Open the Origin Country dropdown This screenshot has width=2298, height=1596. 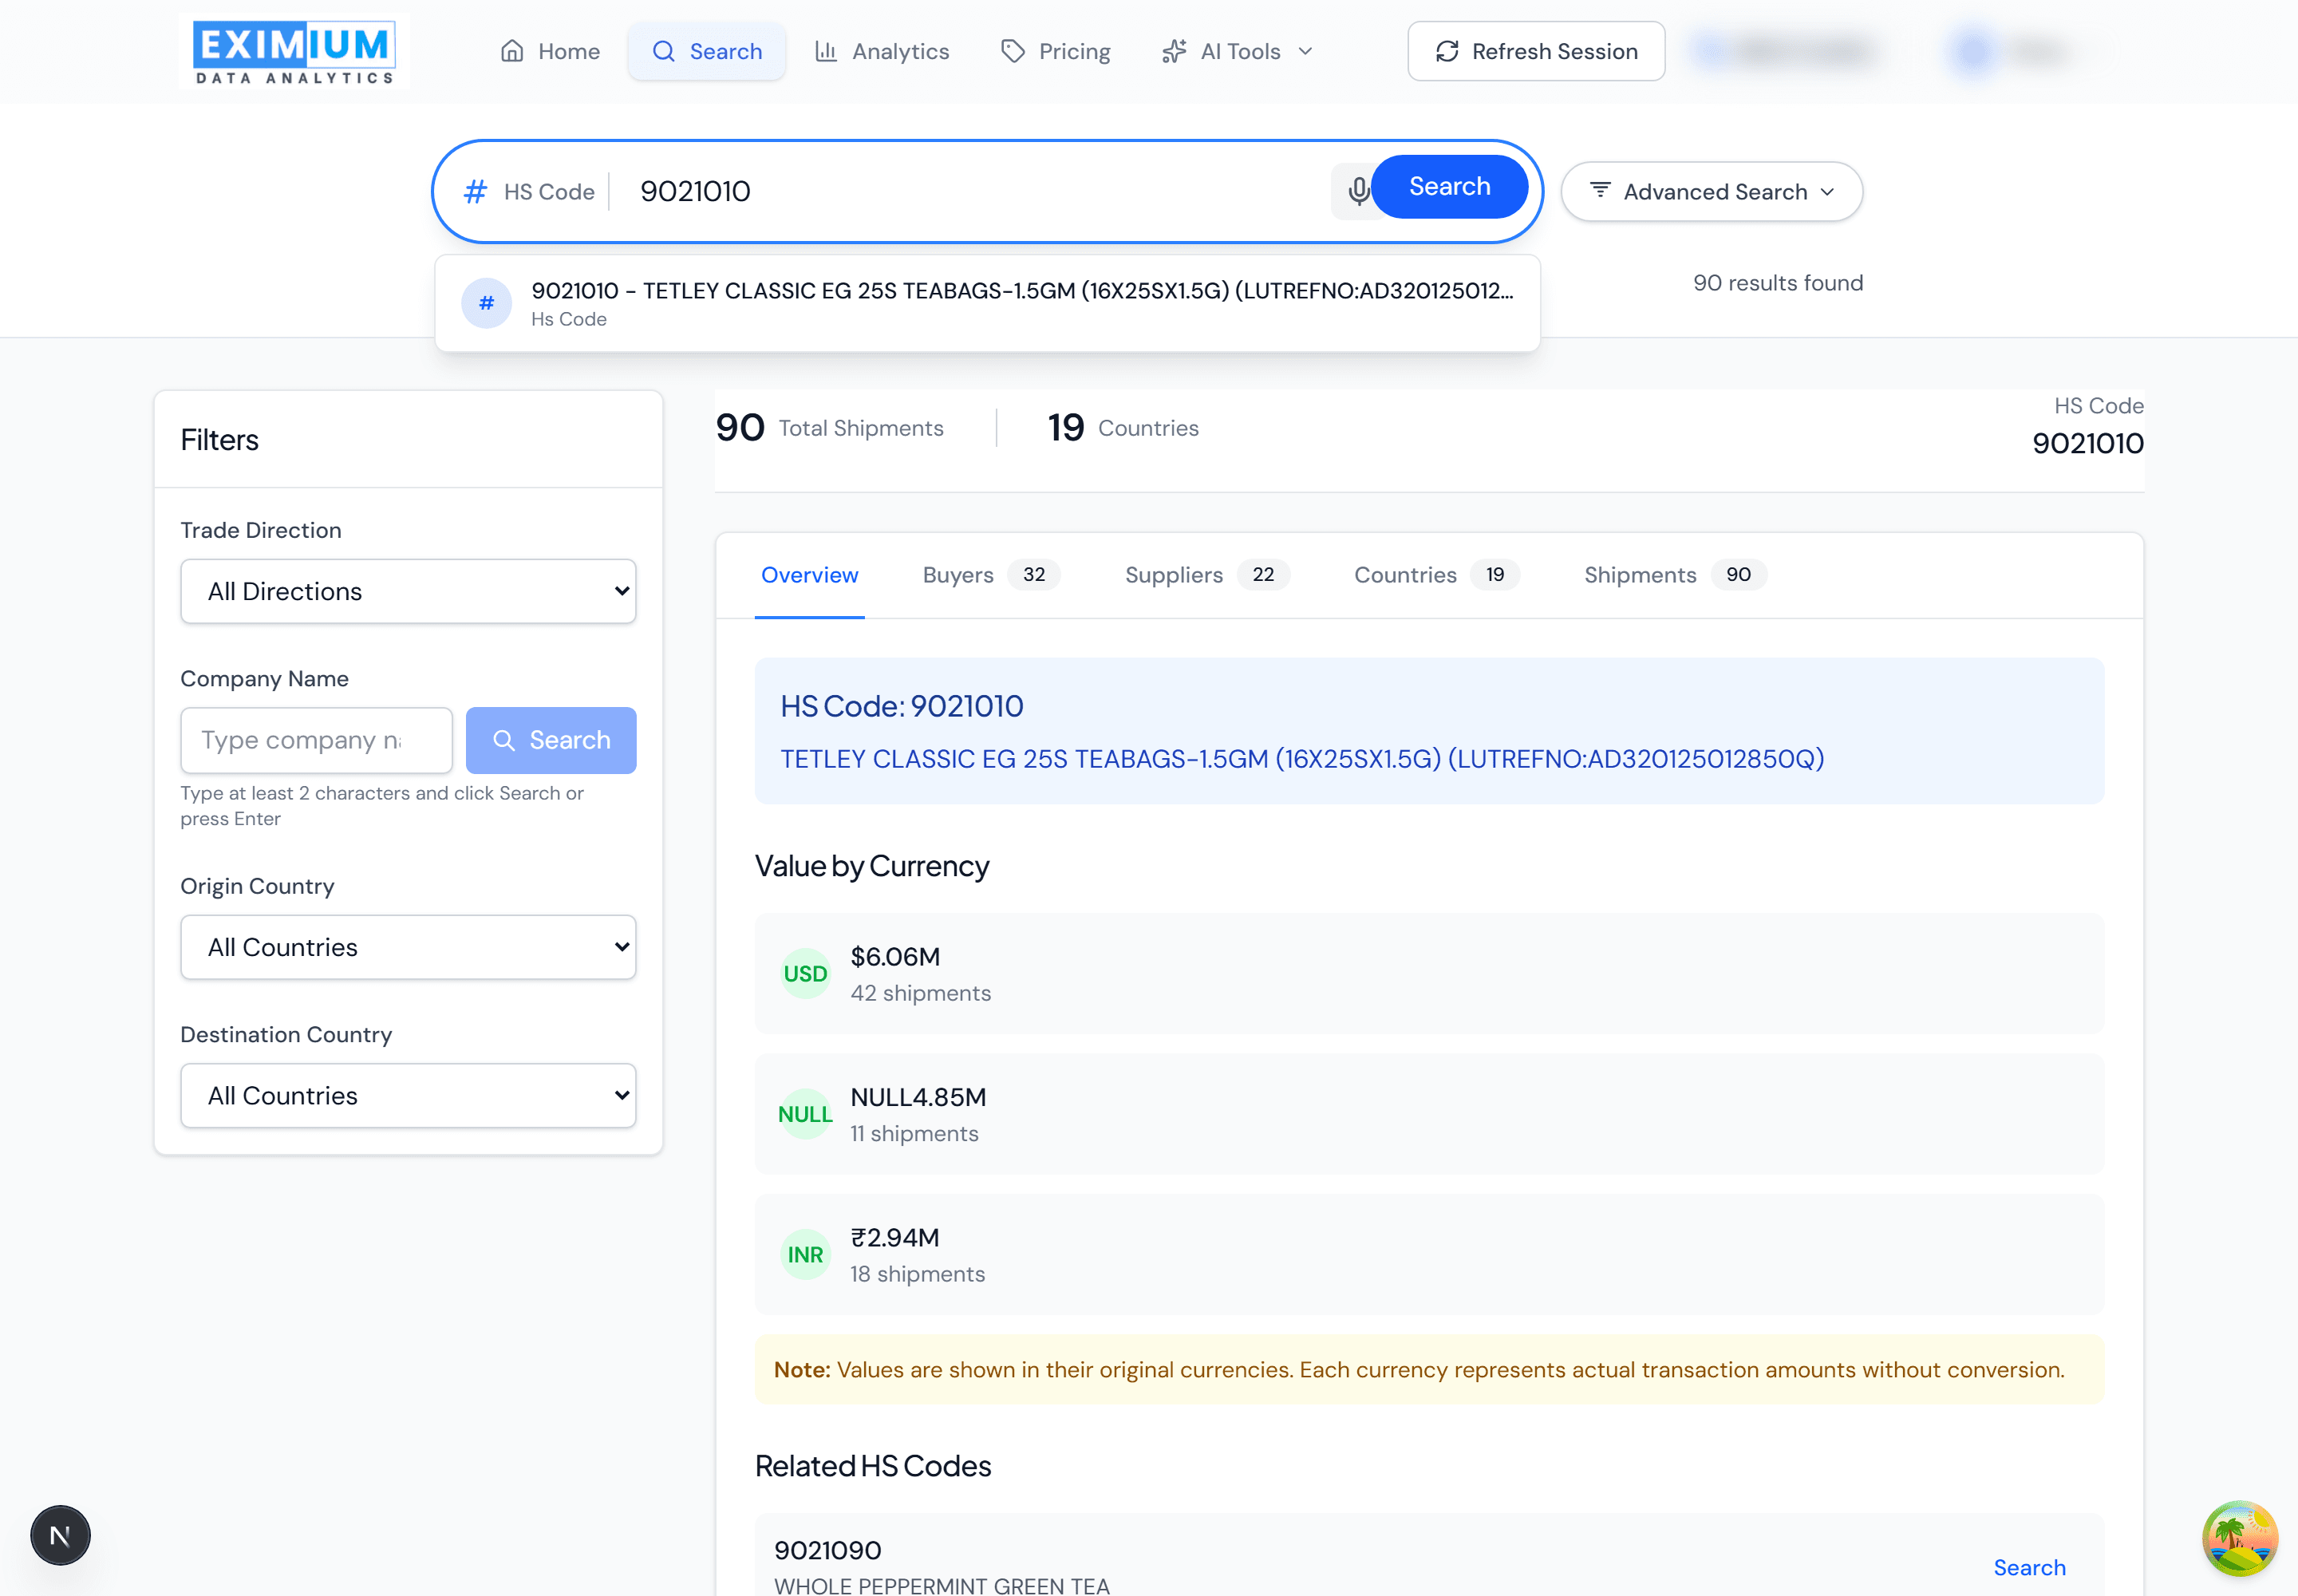tap(408, 947)
